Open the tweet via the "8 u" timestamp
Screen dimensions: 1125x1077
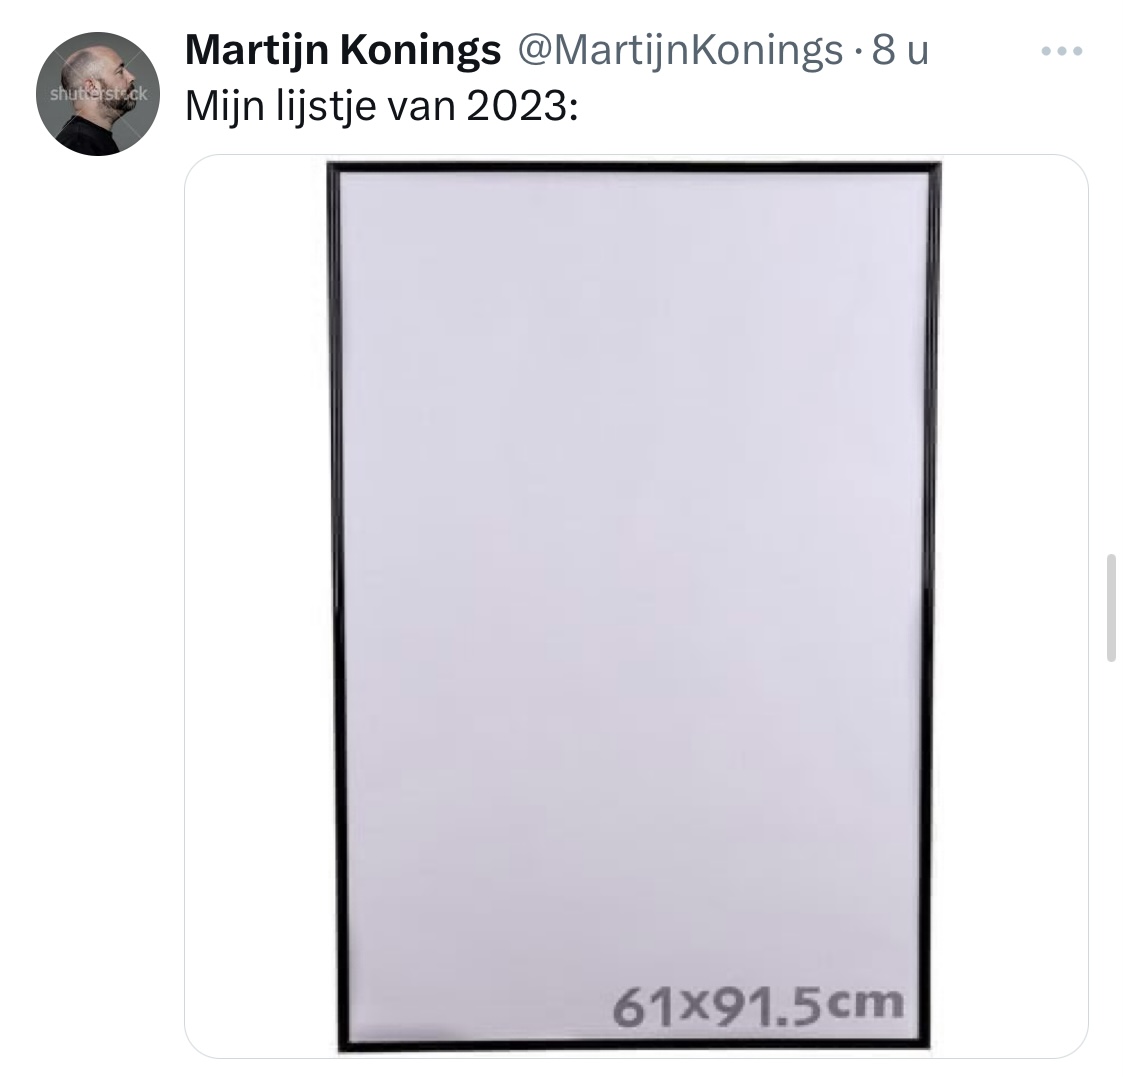point(900,50)
